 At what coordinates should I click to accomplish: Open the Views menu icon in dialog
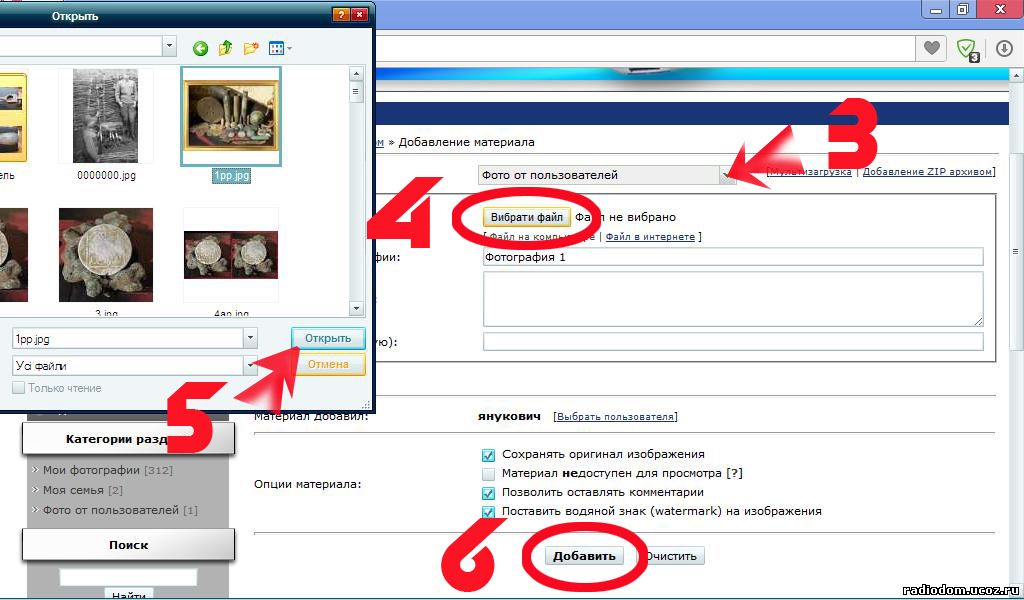pyautogui.click(x=280, y=48)
